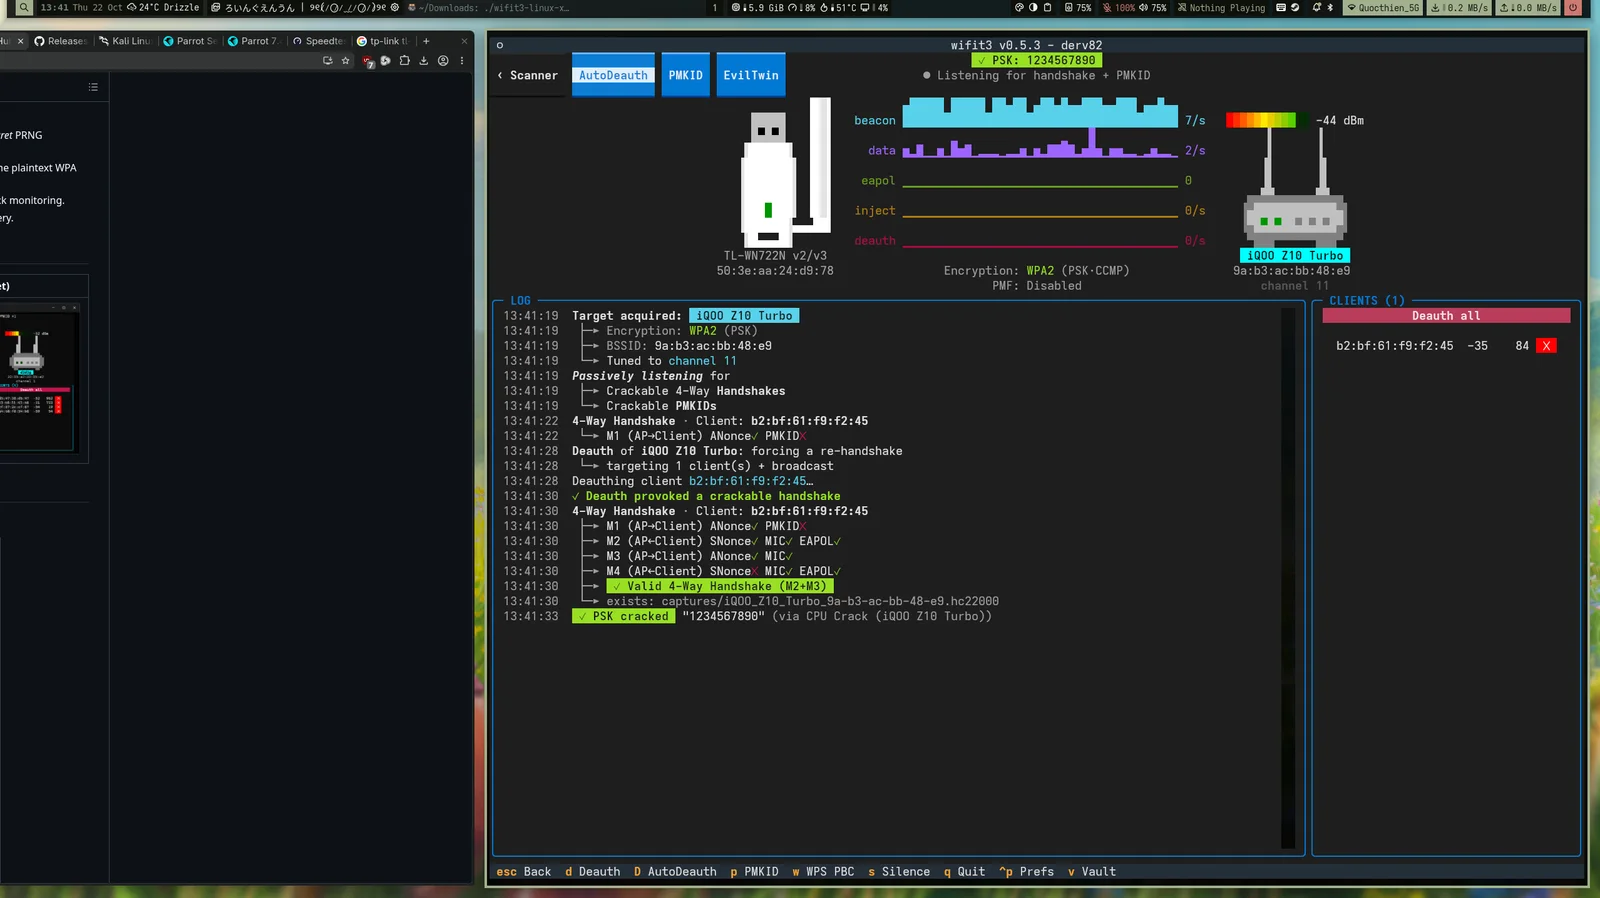Open the browser three-dot menu
This screenshot has width=1600, height=898.
[462, 61]
